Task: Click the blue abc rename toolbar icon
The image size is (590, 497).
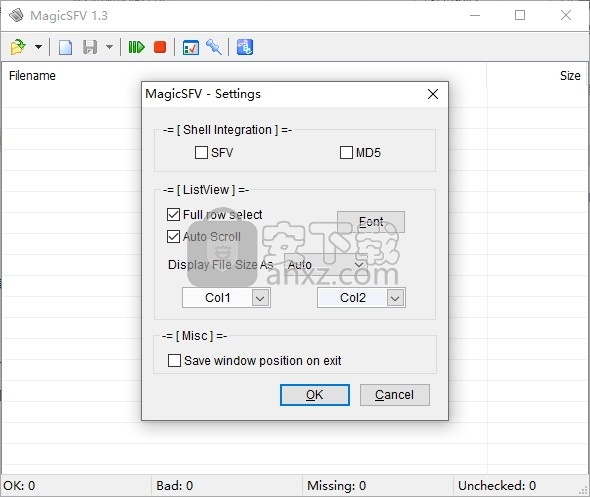Action: pyautogui.click(x=245, y=47)
